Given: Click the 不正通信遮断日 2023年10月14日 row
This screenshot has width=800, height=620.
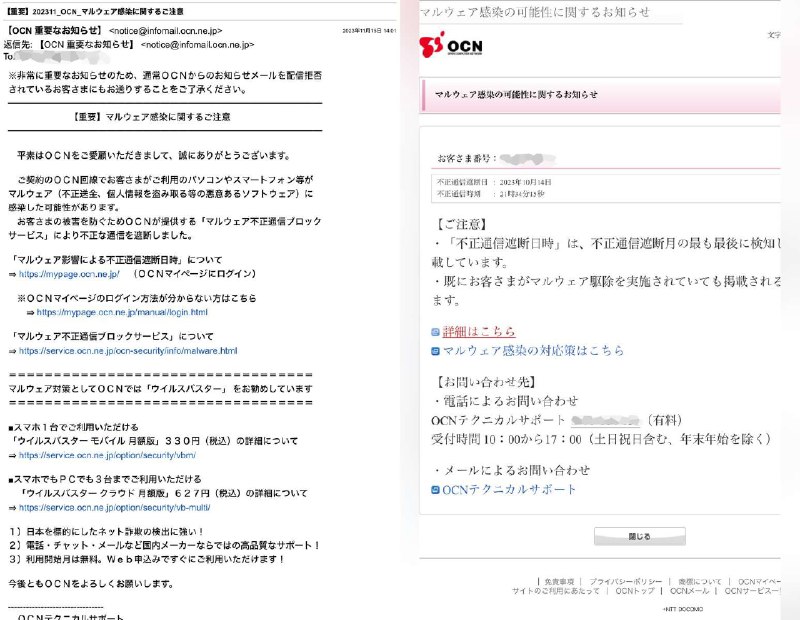Looking at the screenshot, I should pos(494,182).
